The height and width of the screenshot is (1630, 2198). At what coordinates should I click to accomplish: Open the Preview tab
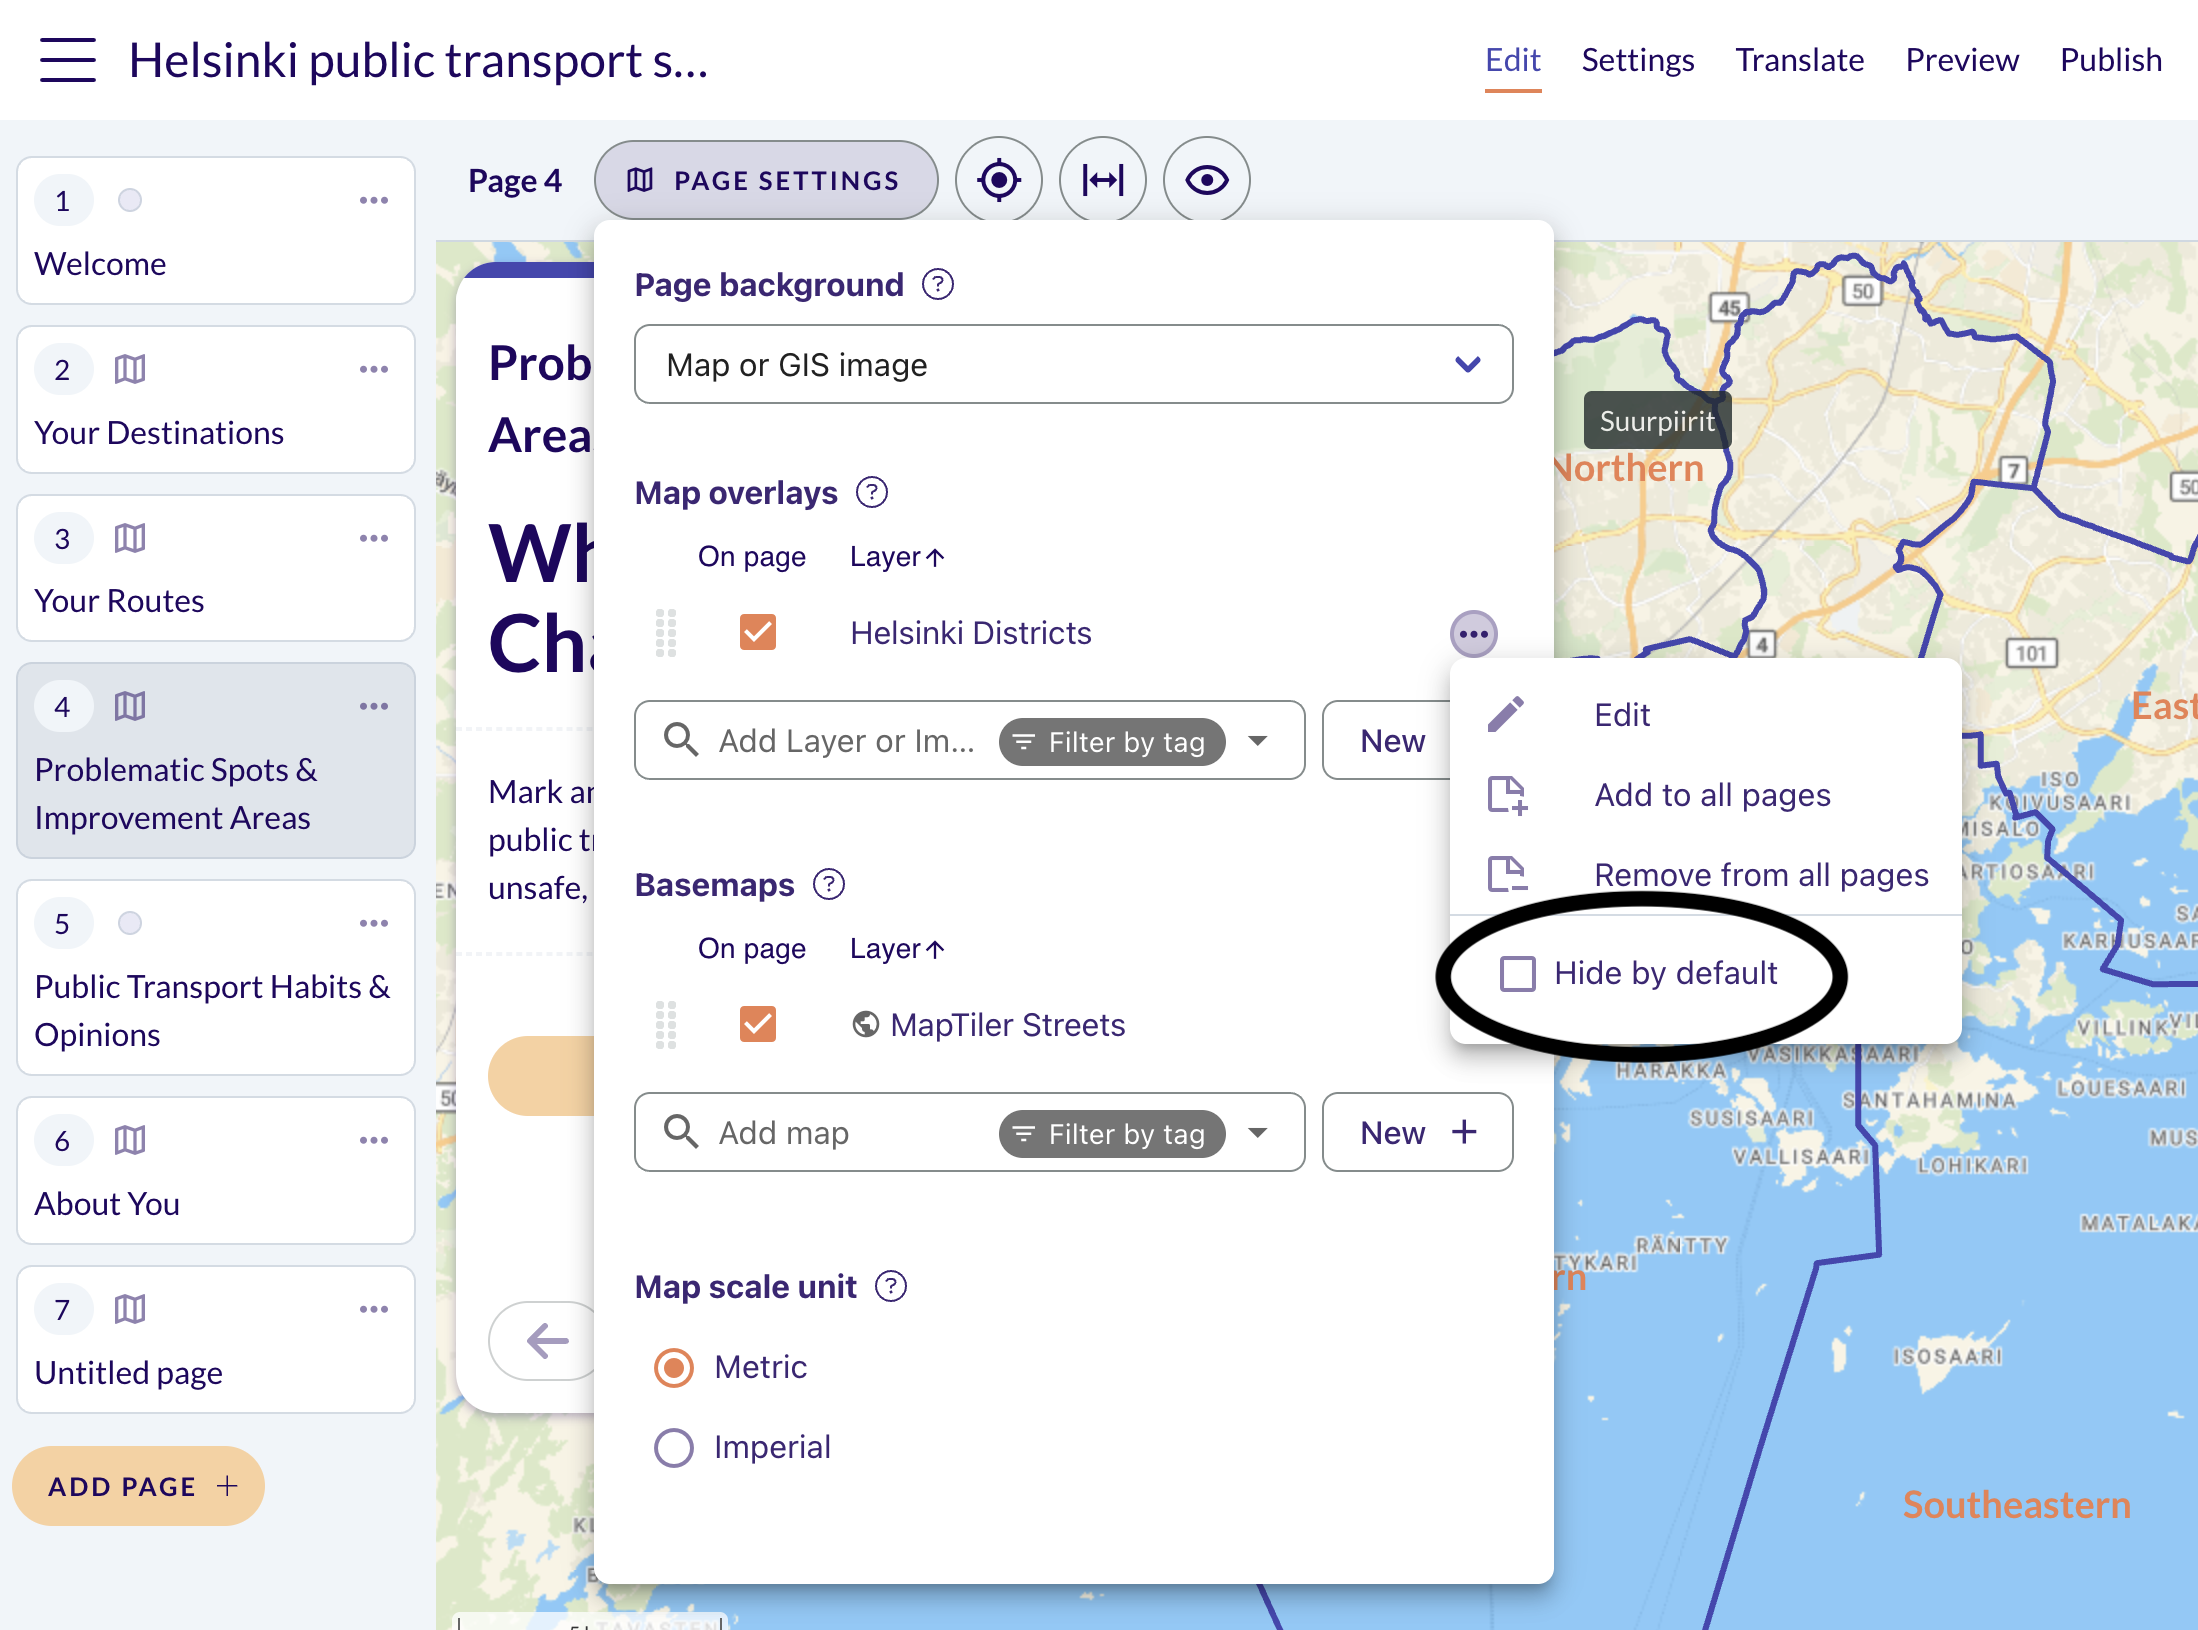point(1962,60)
